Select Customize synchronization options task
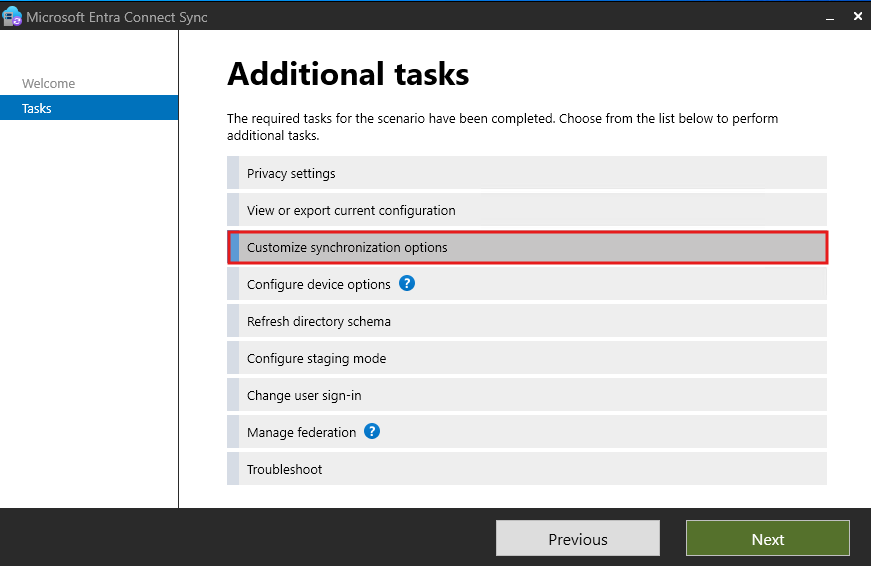 click(527, 247)
